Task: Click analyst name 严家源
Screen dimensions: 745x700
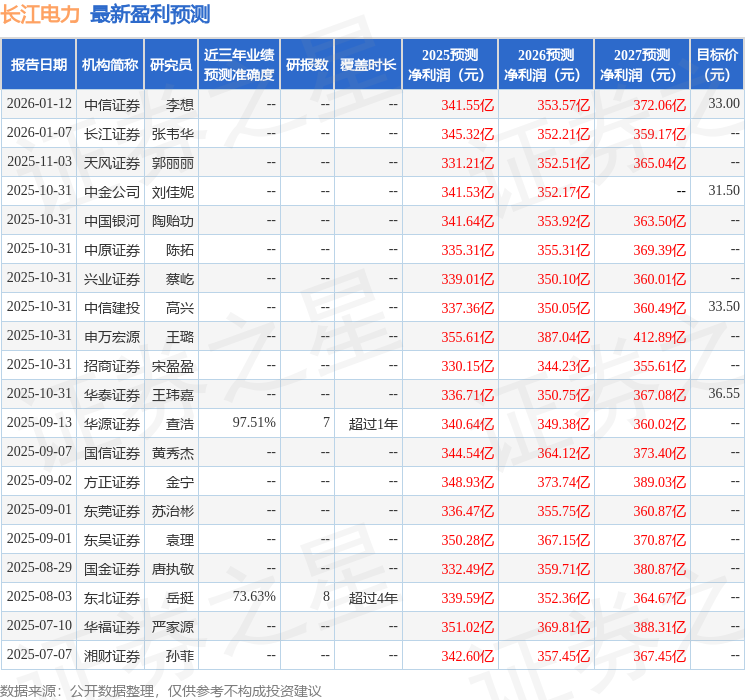Action: 172,627
